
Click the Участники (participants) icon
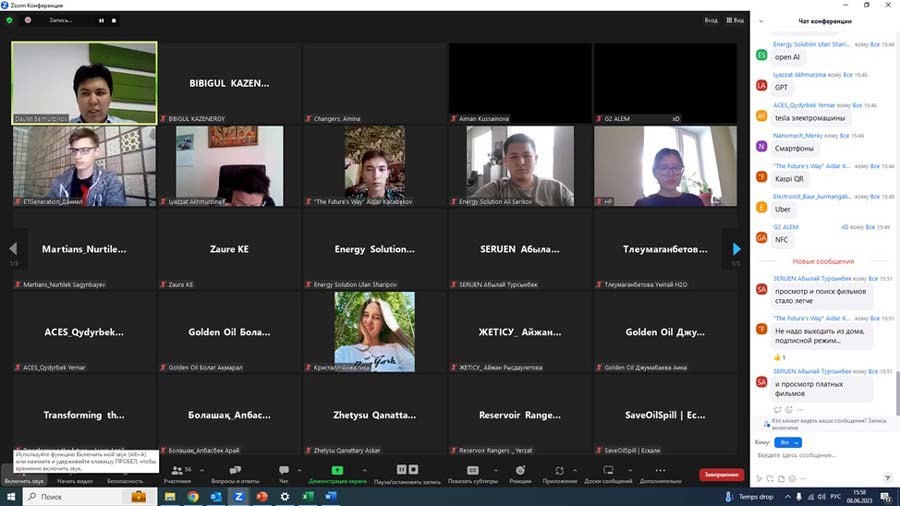tap(176, 470)
